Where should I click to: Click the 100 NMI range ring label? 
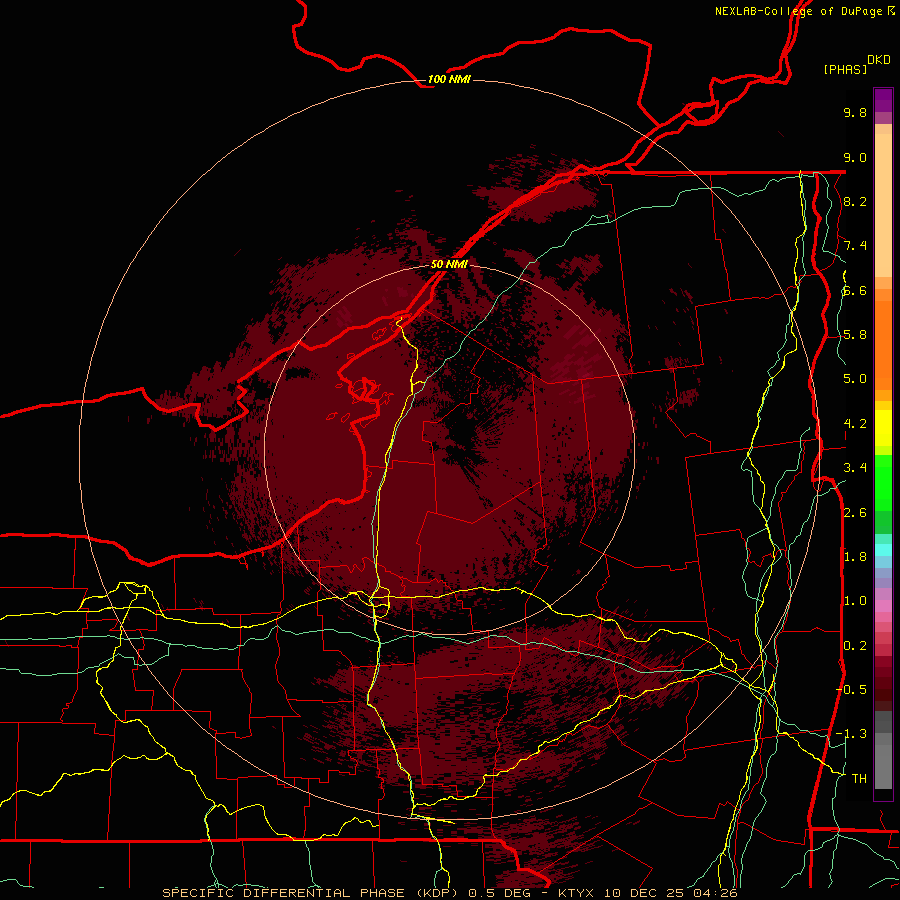click(x=449, y=79)
